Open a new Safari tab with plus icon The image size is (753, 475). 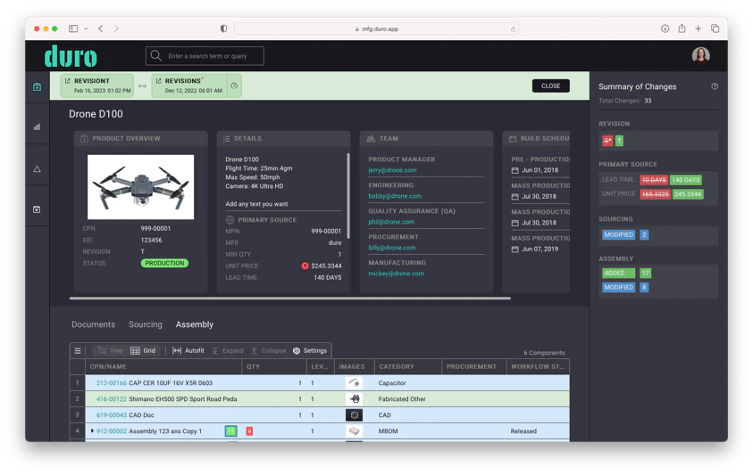698,29
